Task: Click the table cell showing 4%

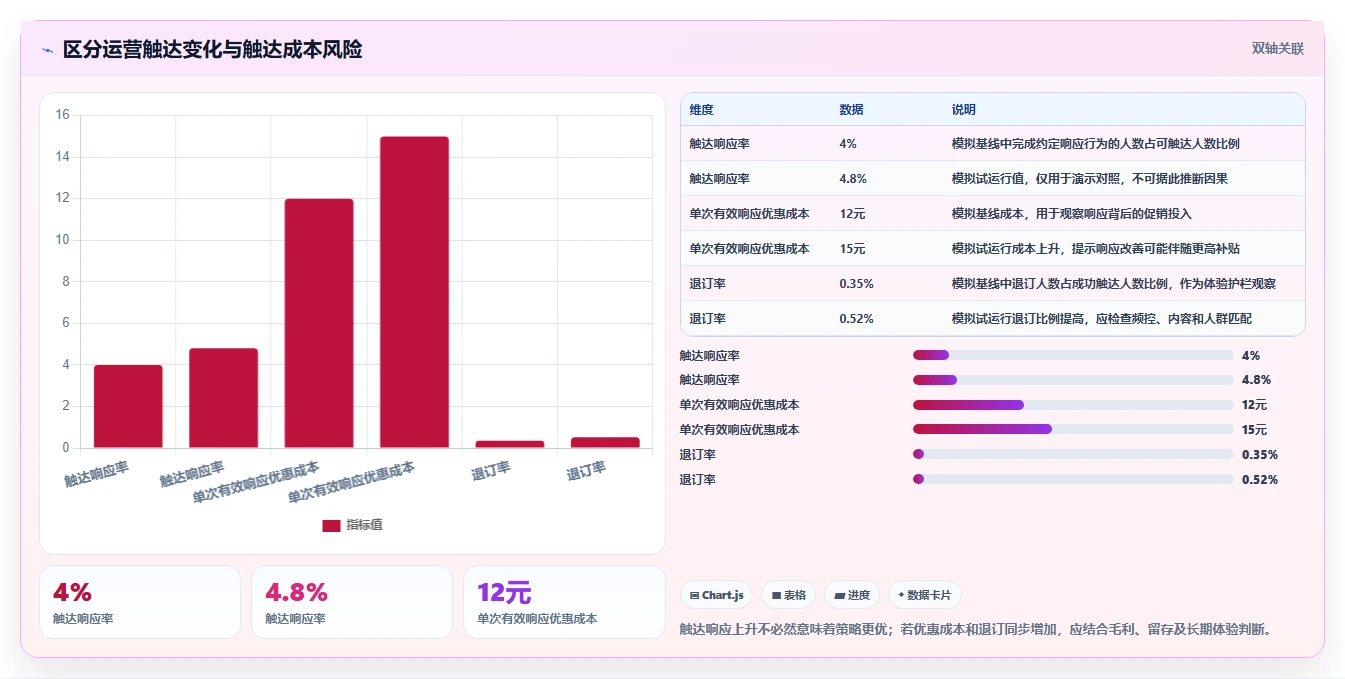Action: coord(848,144)
